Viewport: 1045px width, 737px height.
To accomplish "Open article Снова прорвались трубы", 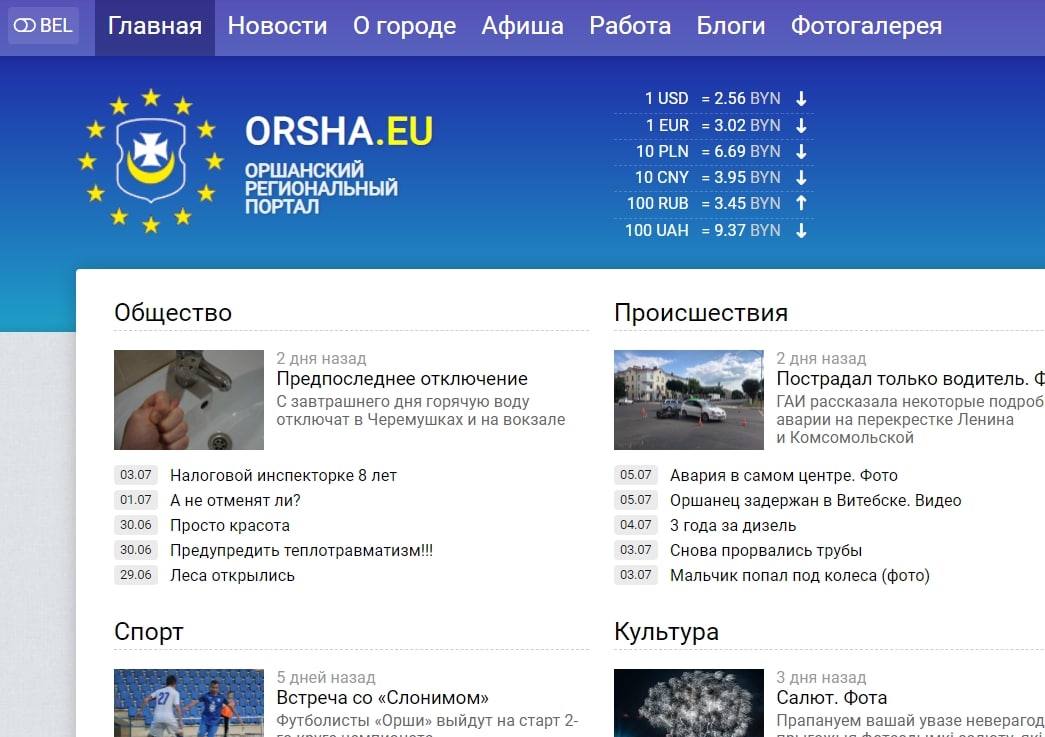I will click(x=766, y=550).
